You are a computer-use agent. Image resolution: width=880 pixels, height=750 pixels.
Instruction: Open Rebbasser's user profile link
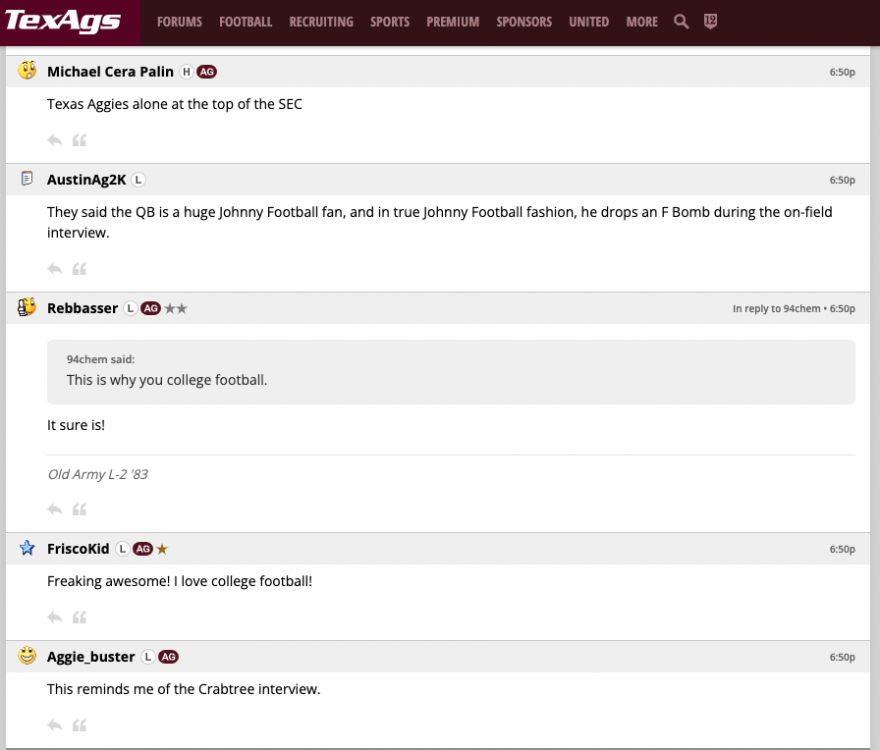point(82,308)
